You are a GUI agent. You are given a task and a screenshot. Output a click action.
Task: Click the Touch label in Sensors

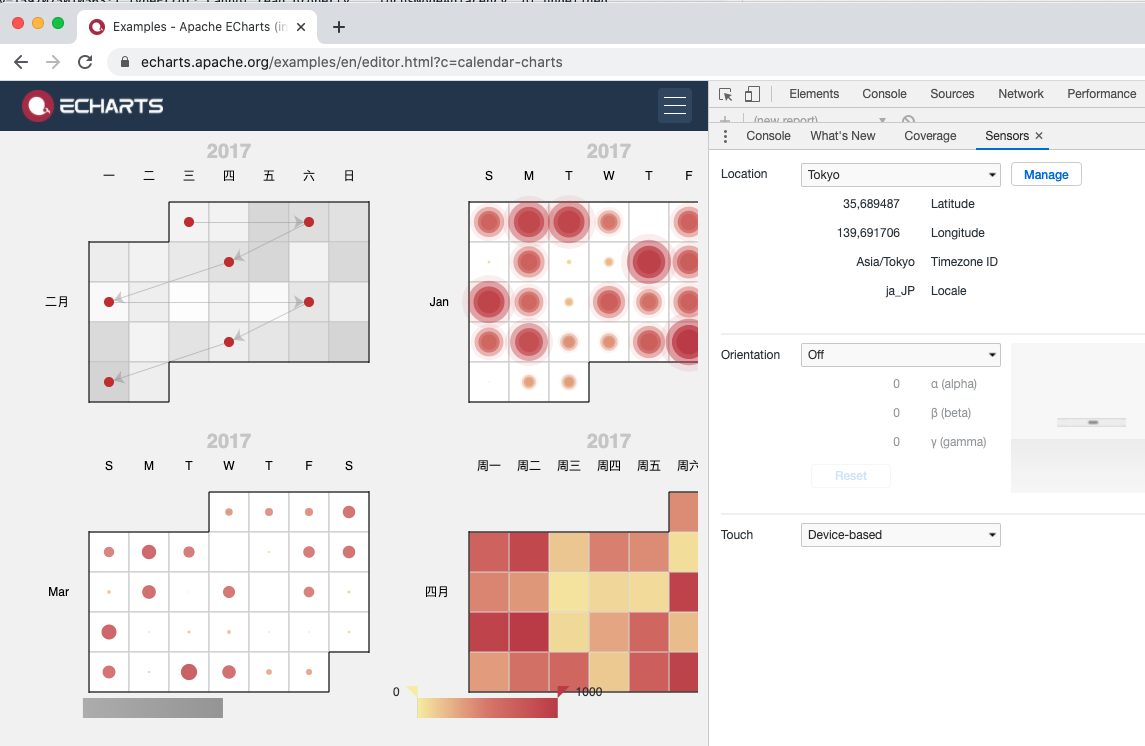737,535
